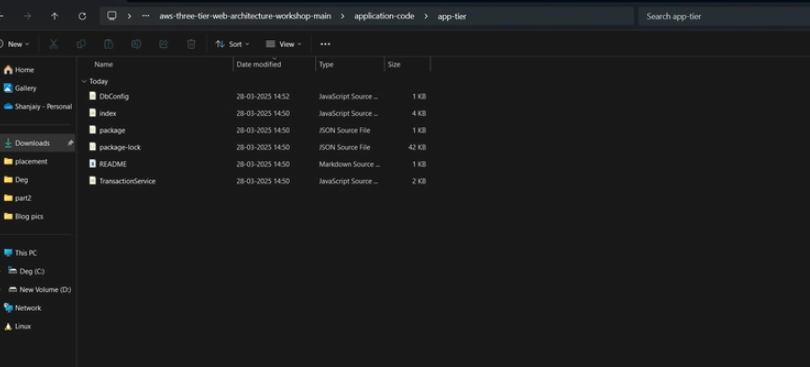Open the part2 folder in sidebar

23,198
